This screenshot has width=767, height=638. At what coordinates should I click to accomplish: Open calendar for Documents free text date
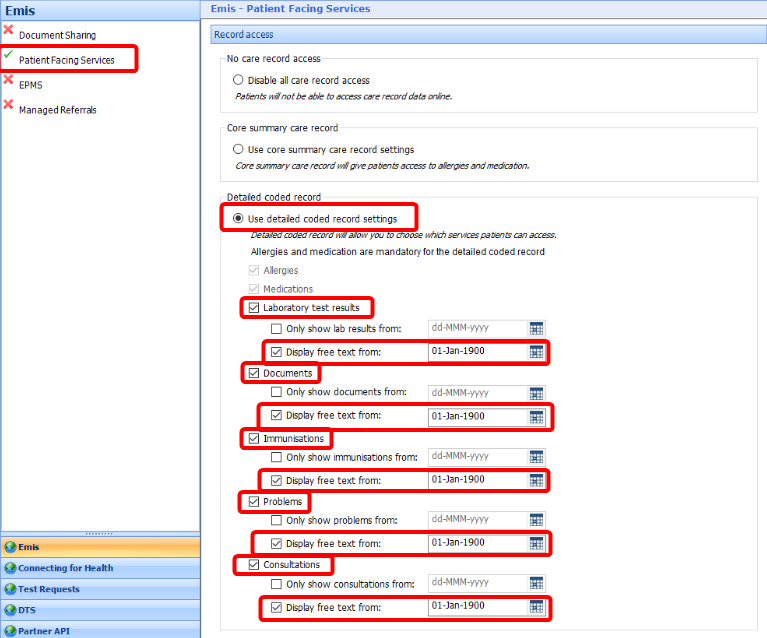point(536,417)
